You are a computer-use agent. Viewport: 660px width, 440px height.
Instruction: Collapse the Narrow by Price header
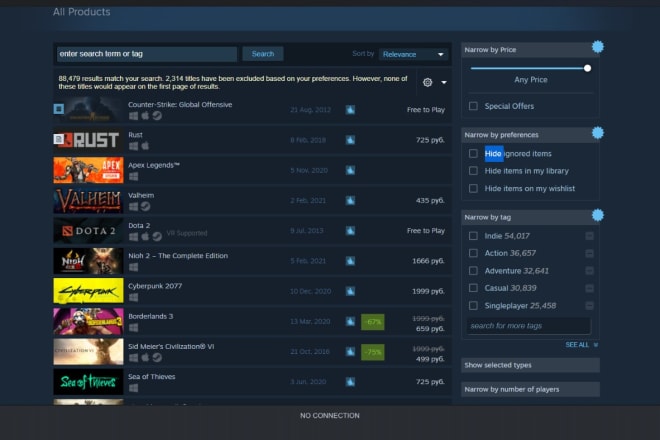click(x=530, y=50)
